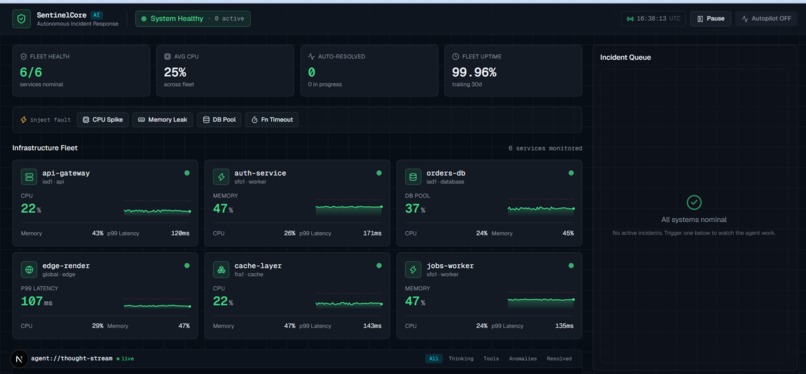Toggle the Autopilot OFF switch
This screenshot has height=374, width=806.
tap(766, 19)
